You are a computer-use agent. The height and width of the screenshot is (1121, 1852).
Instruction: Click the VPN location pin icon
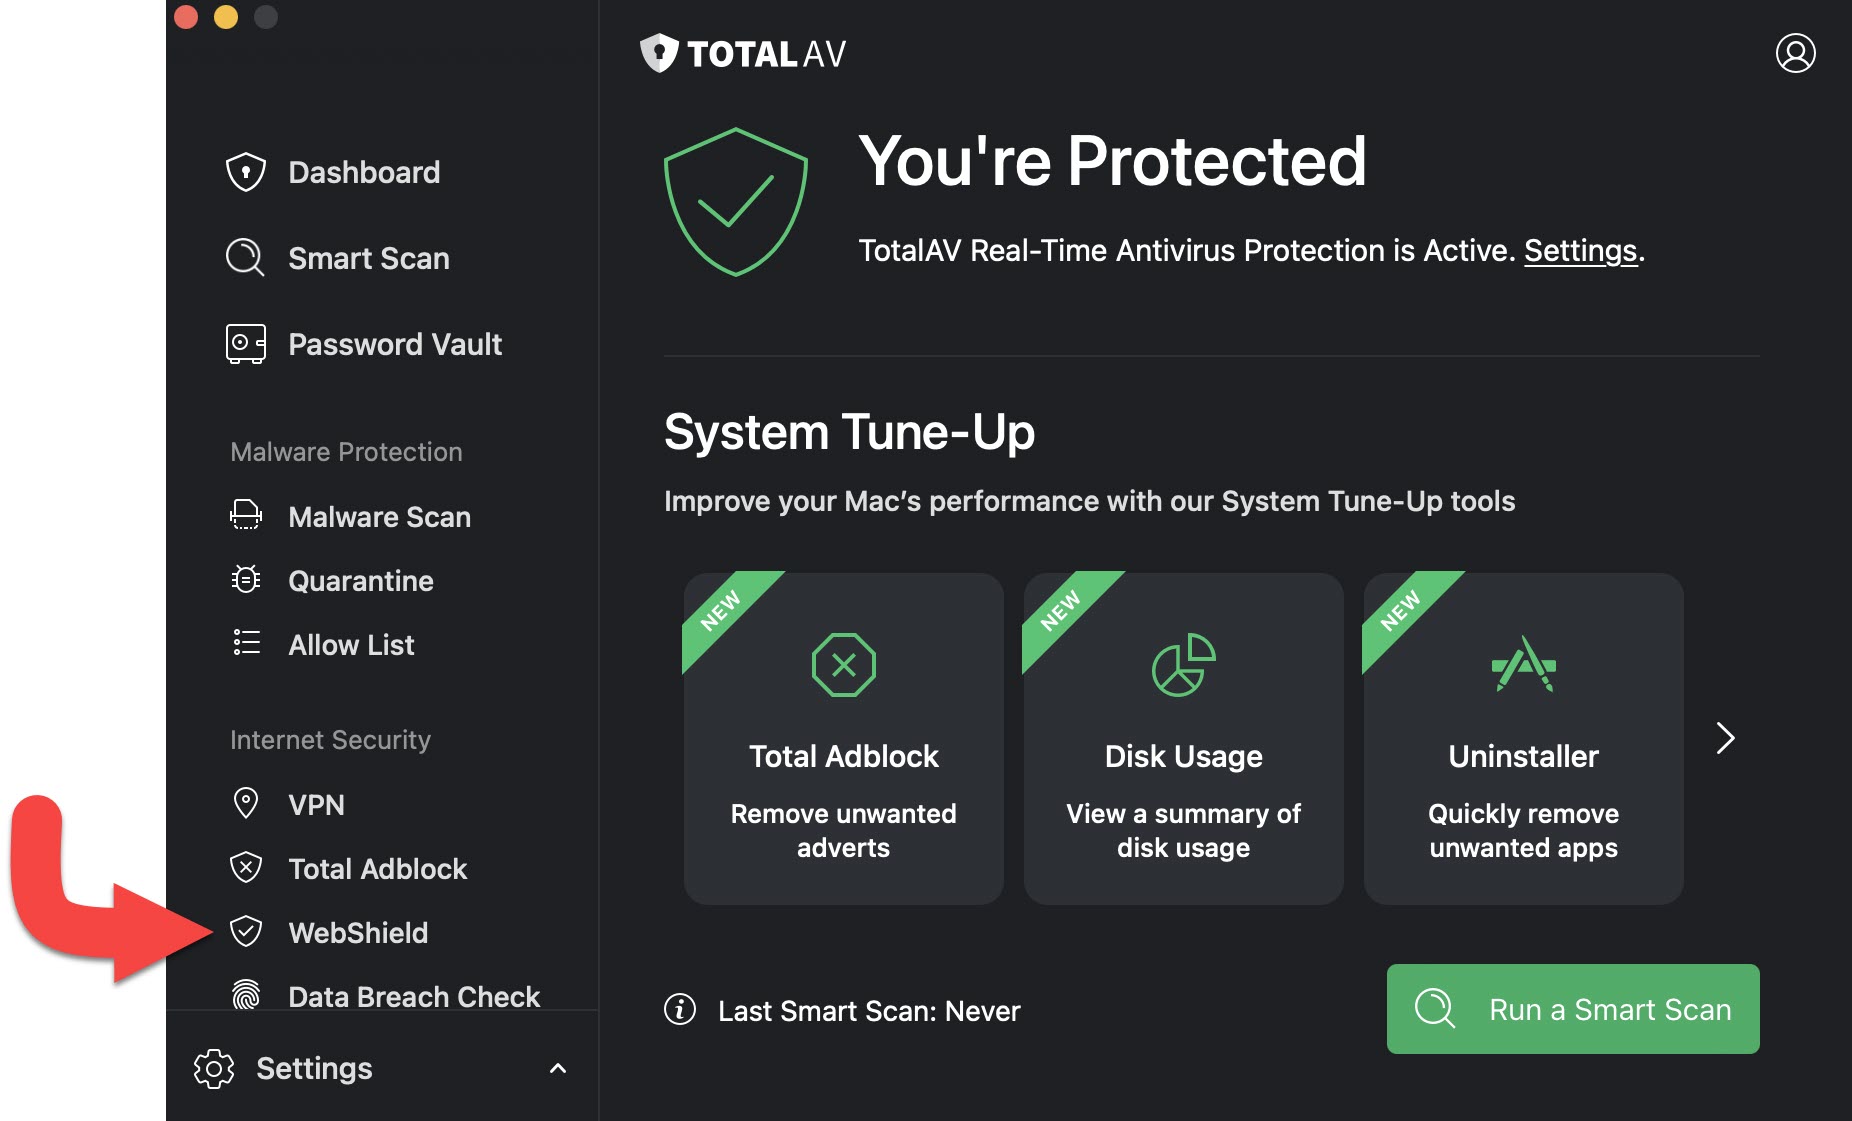246,803
